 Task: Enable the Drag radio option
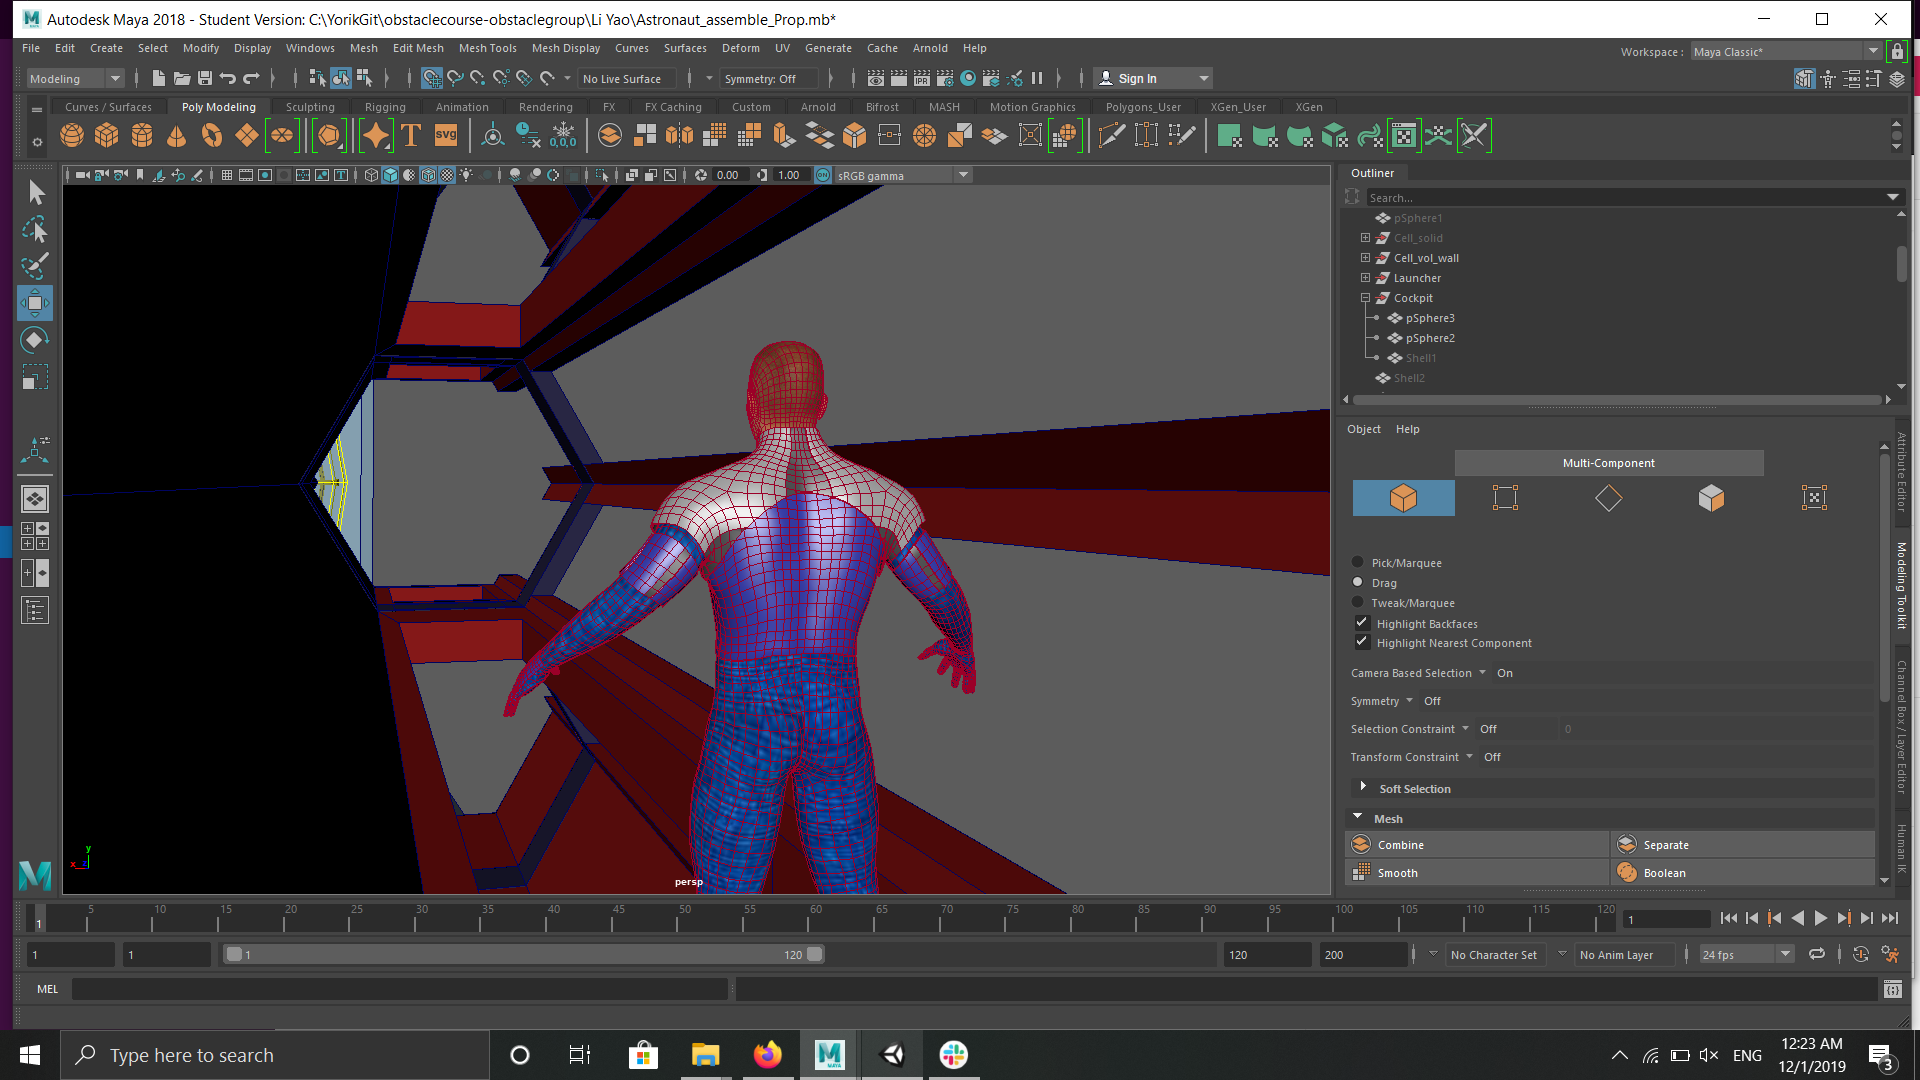point(1357,582)
